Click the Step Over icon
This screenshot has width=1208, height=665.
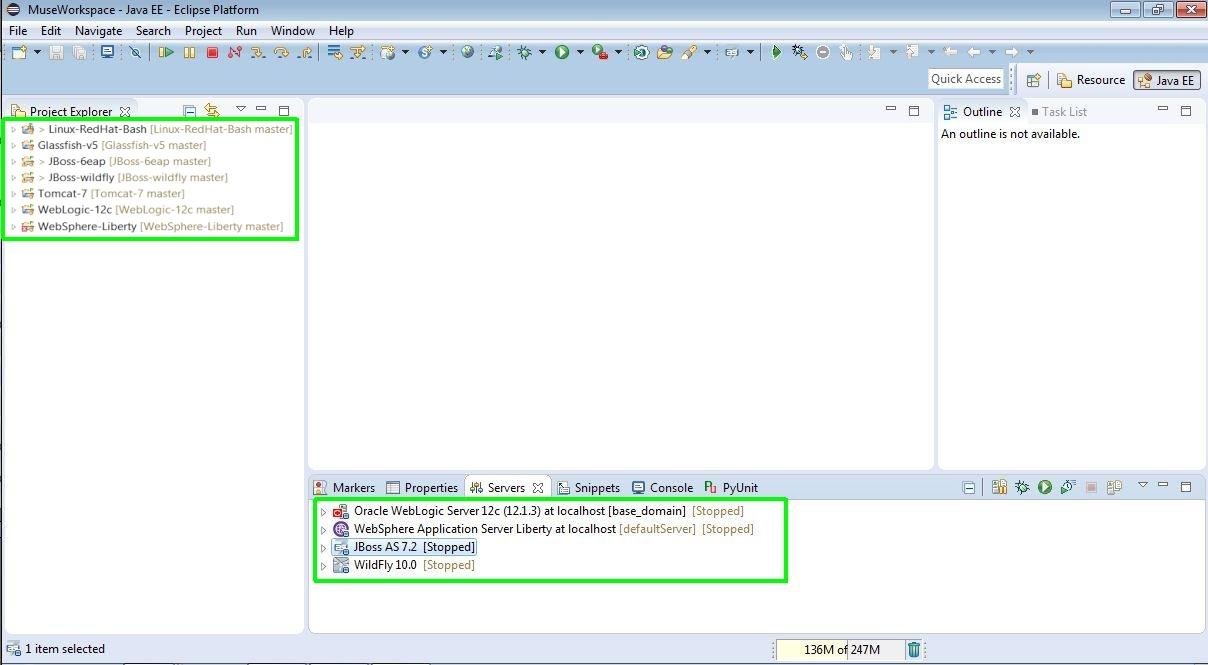(281, 52)
